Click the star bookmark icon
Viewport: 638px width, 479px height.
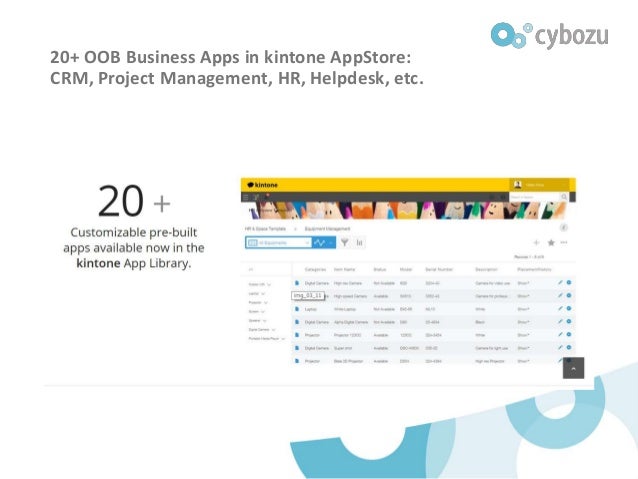[551, 243]
